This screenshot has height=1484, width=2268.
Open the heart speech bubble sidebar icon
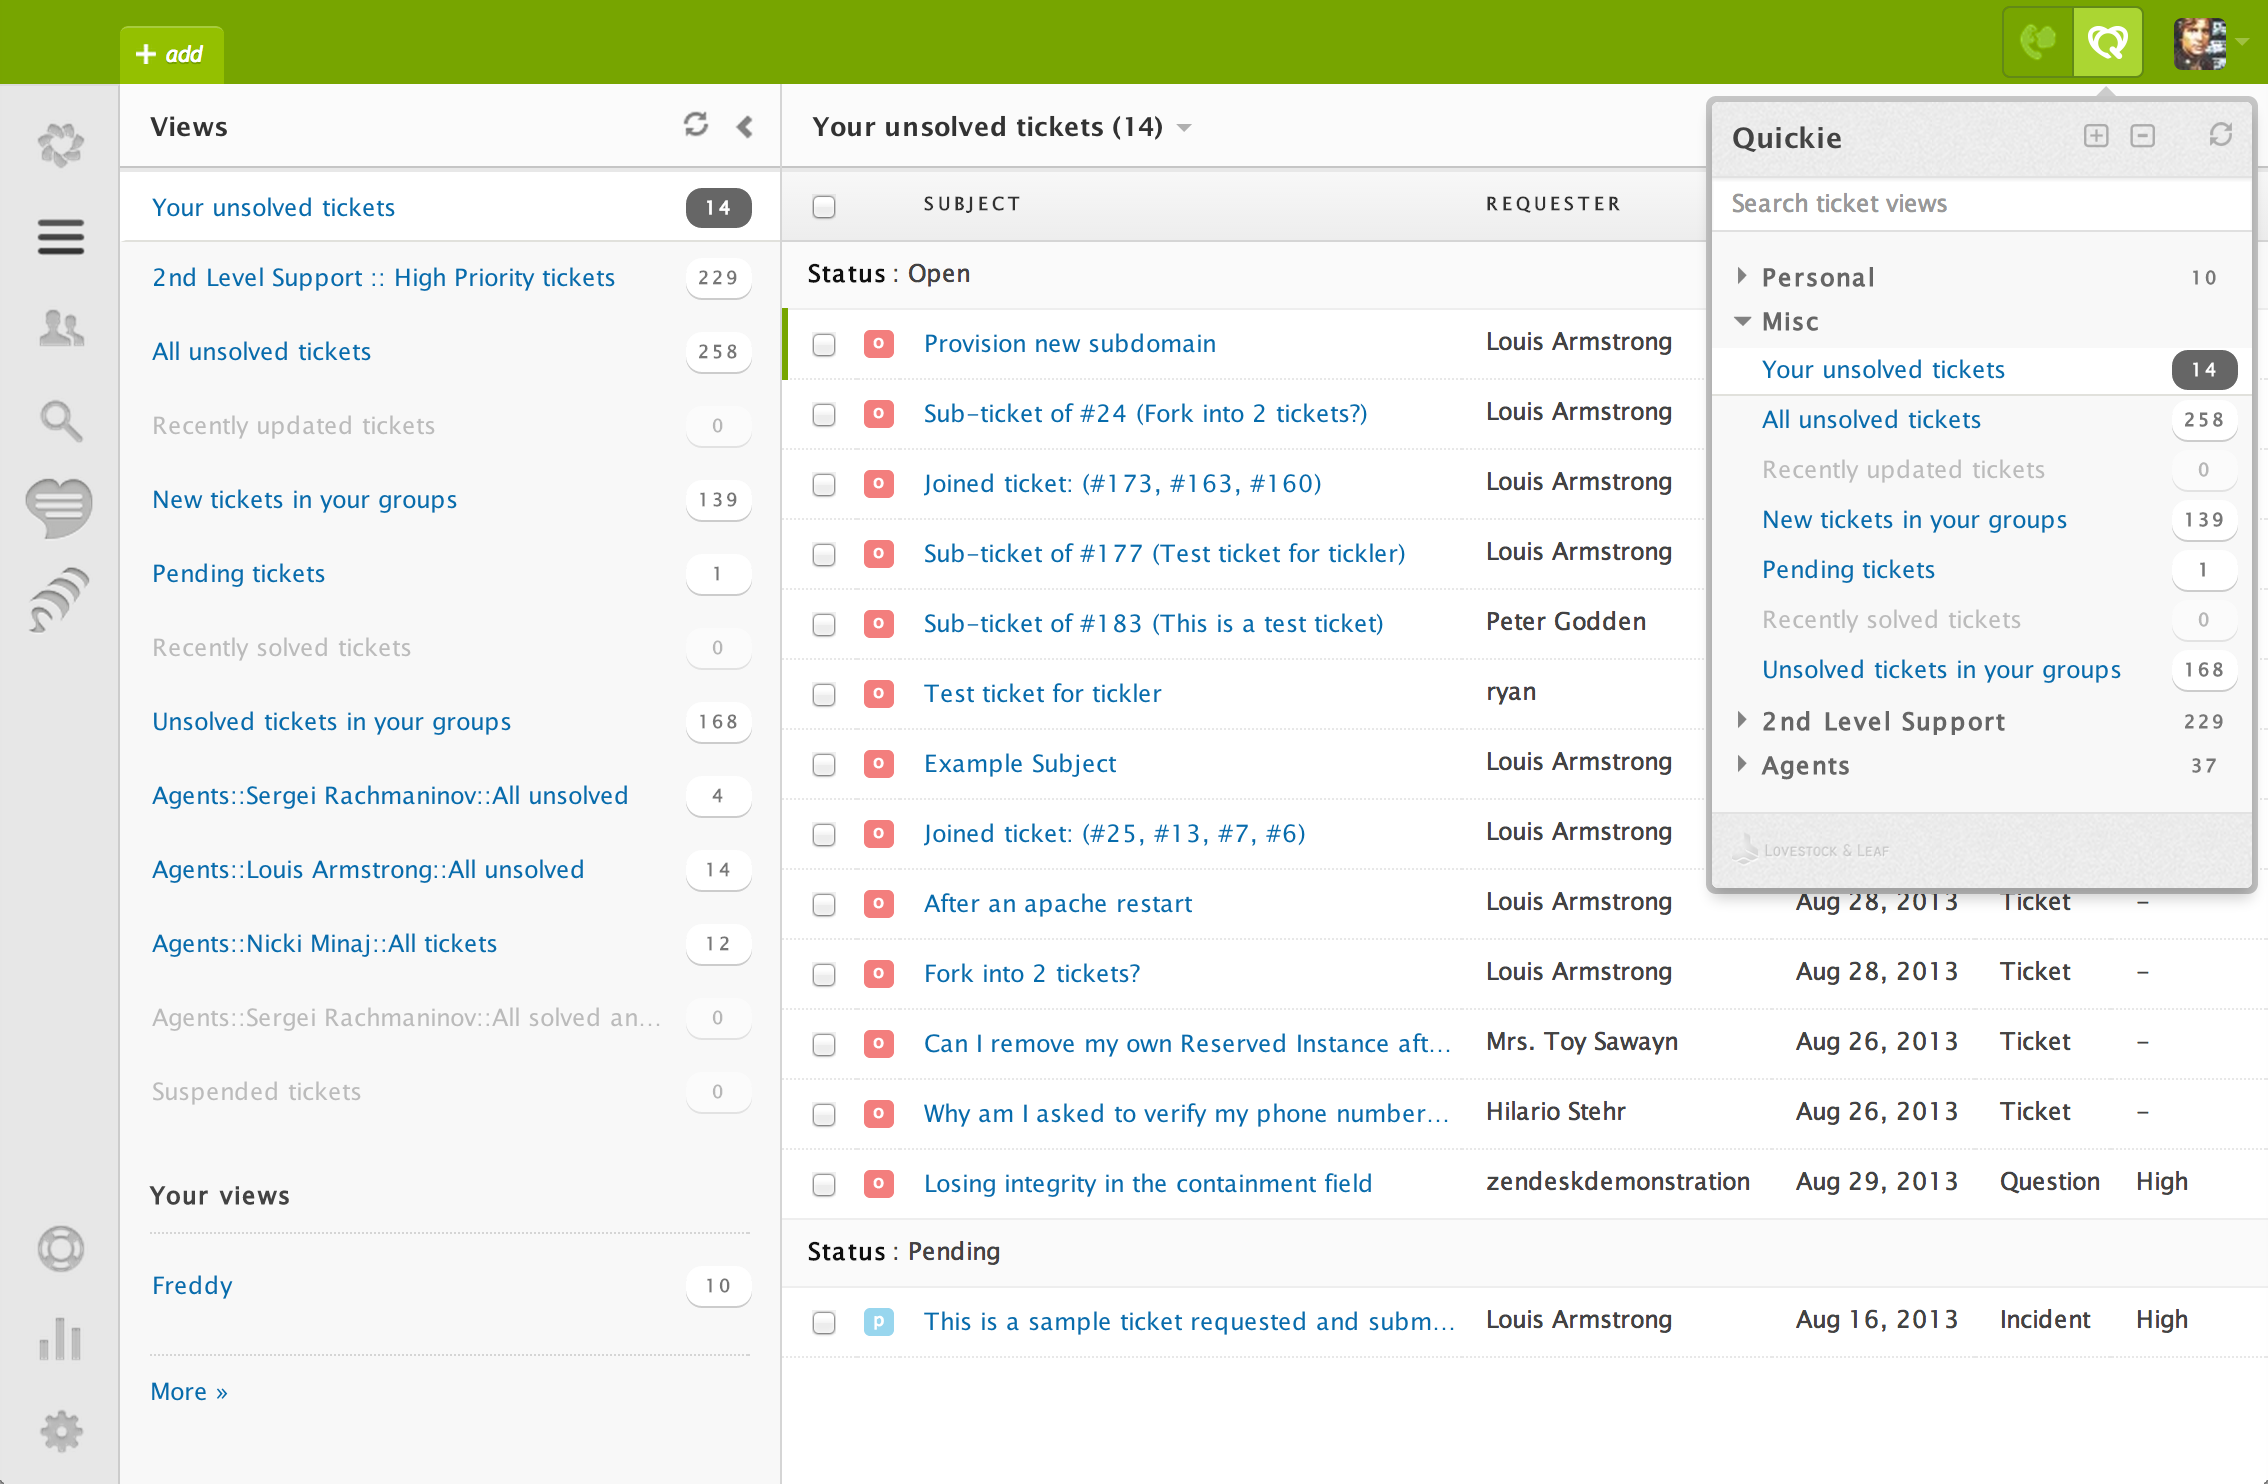click(x=60, y=508)
